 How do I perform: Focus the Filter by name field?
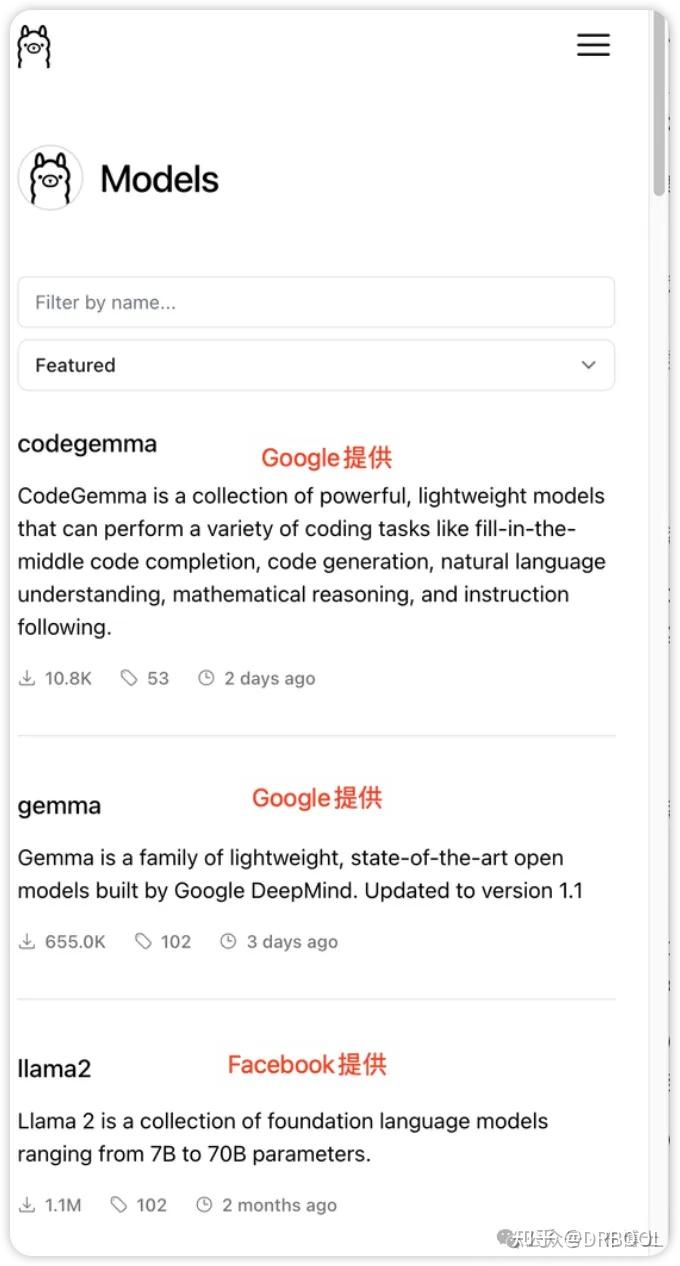[316, 302]
